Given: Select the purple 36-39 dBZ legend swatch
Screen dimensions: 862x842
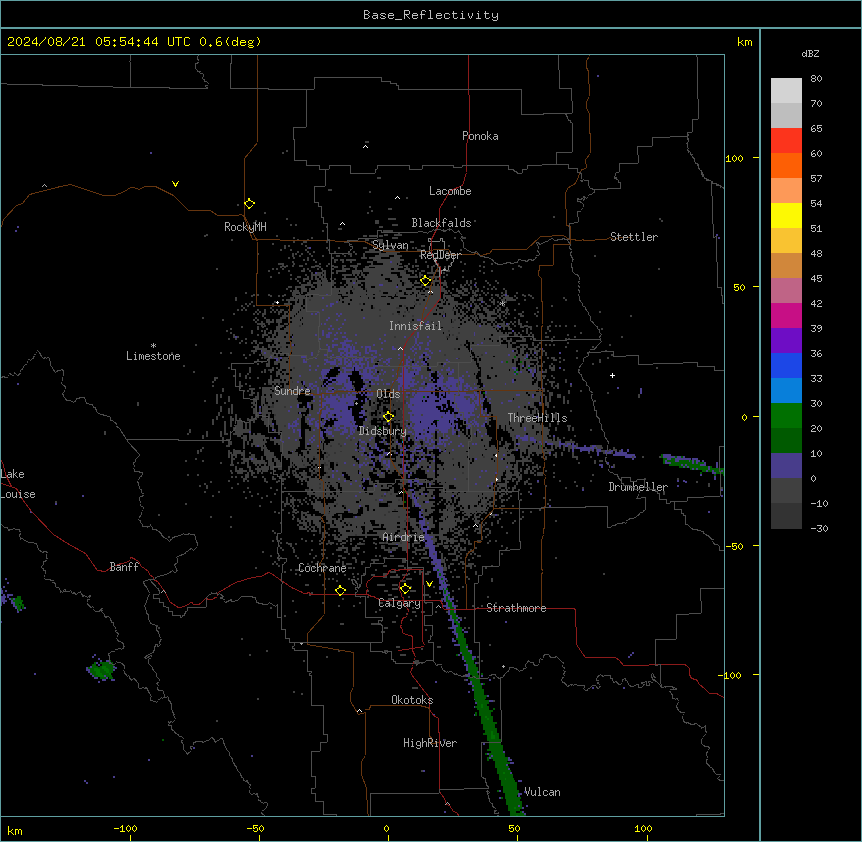Looking at the screenshot, I should (x=786, y=341).
